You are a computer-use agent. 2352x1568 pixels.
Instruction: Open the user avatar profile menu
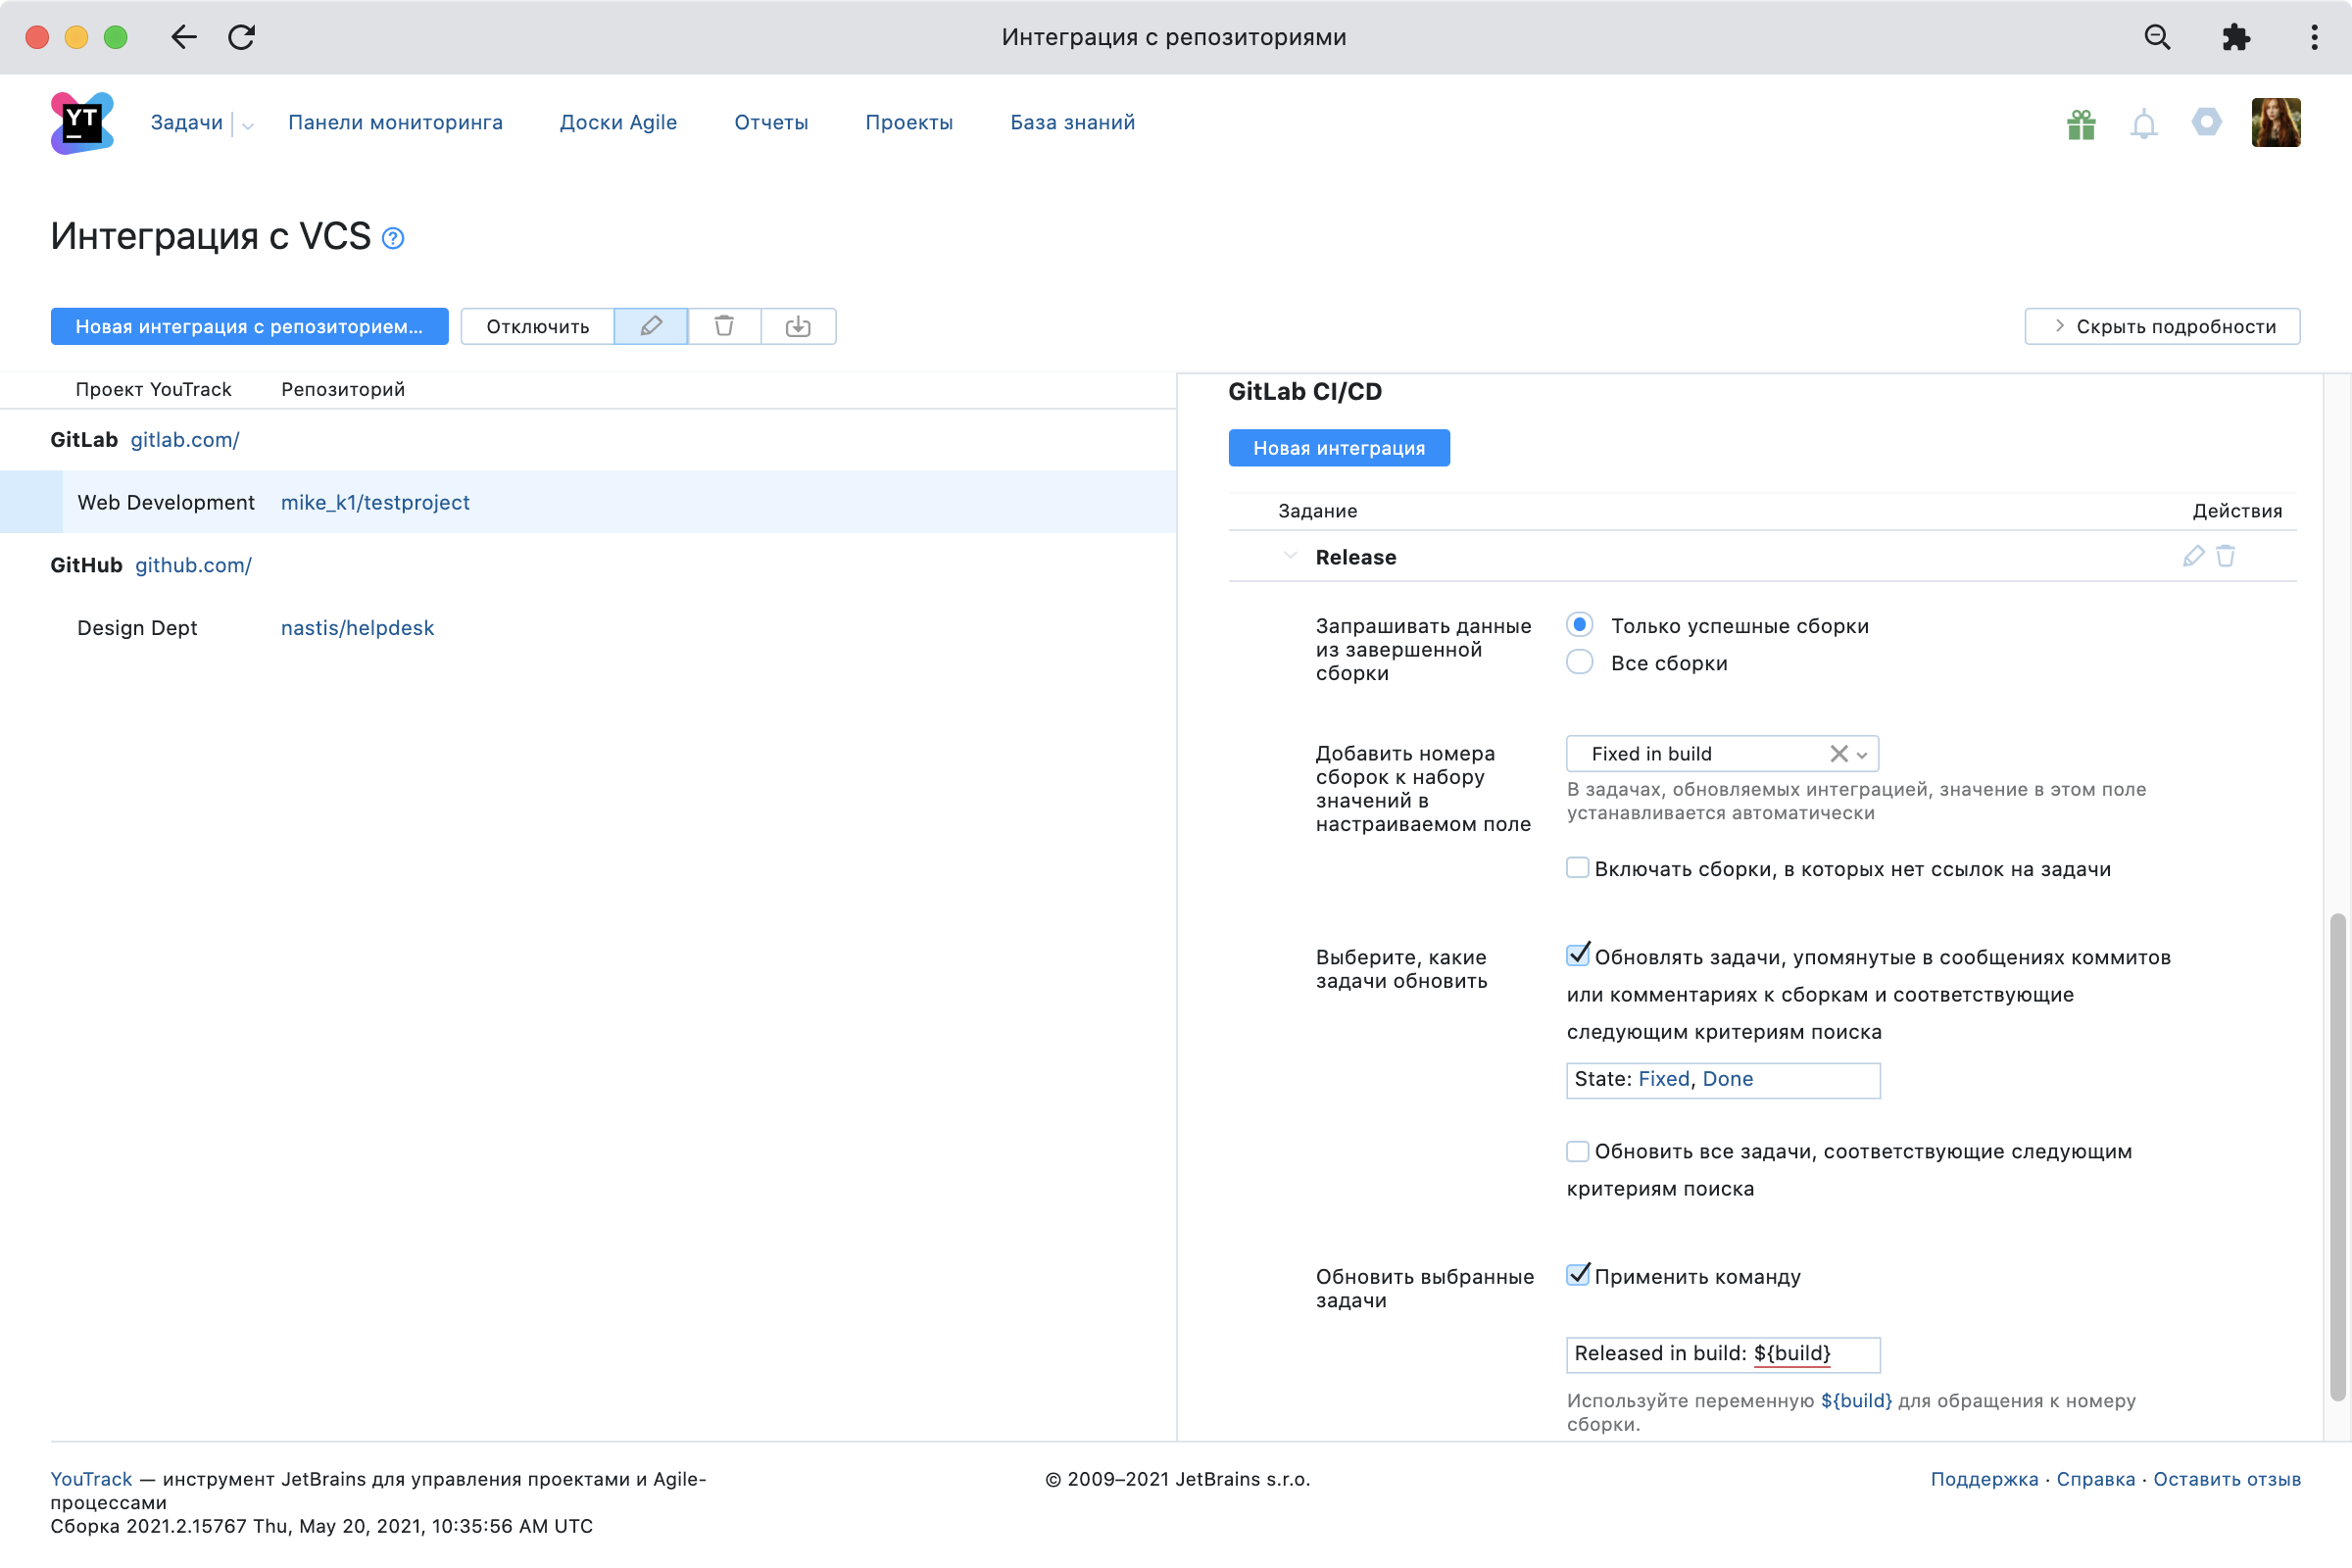[2276, 122]
